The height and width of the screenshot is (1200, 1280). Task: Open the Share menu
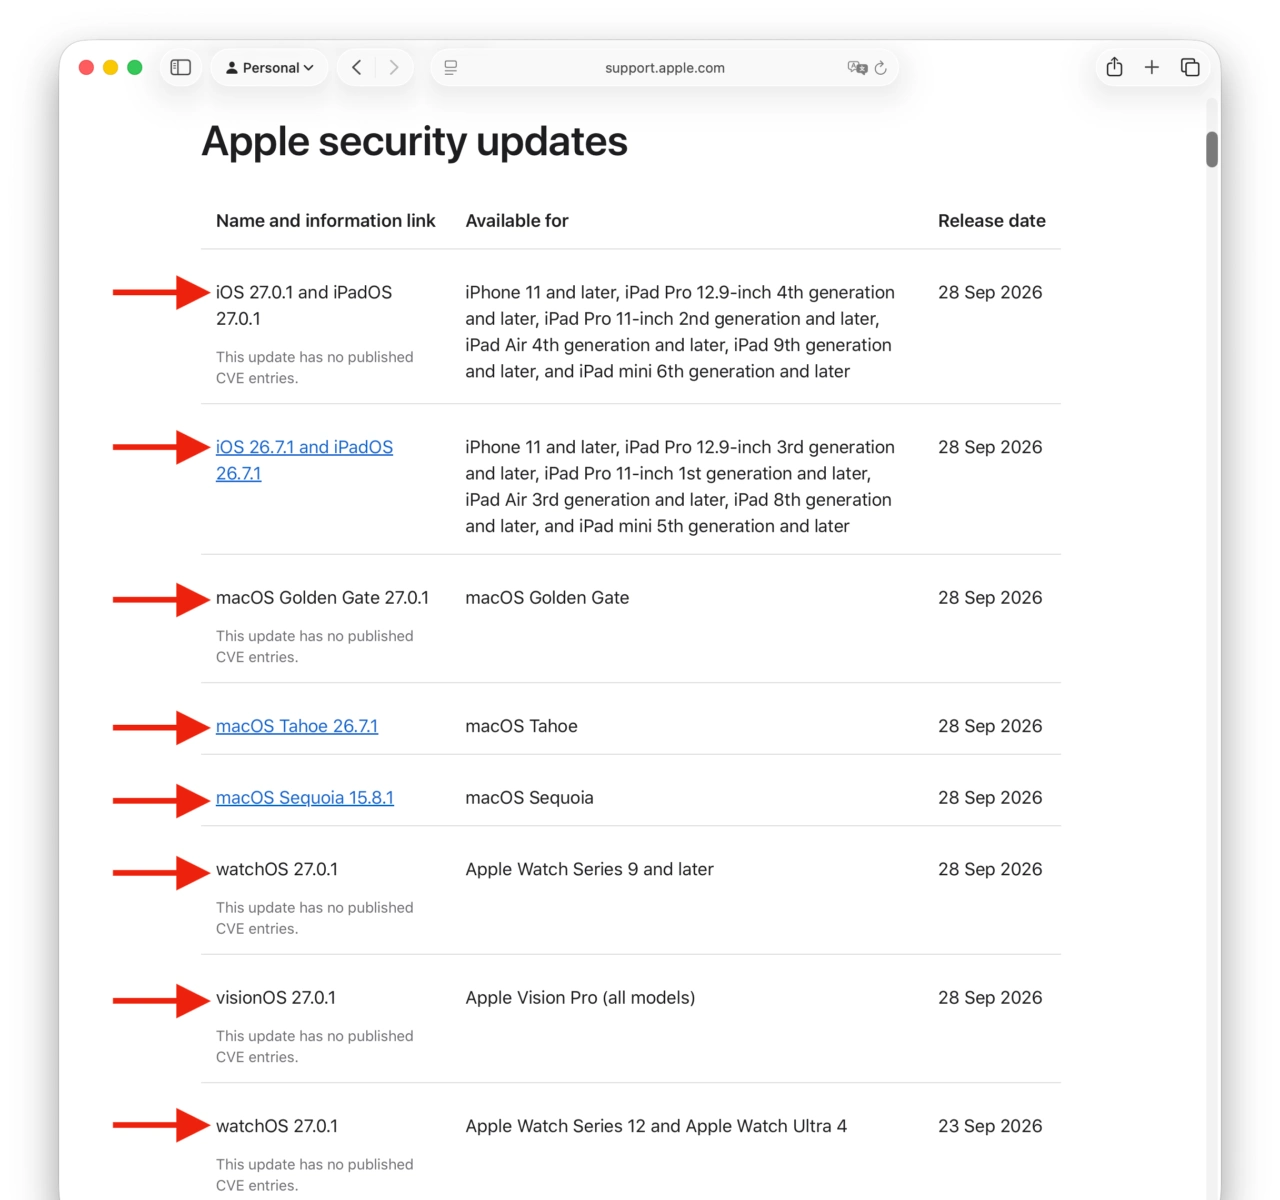pyautogui.click(x=1114, y=67)
